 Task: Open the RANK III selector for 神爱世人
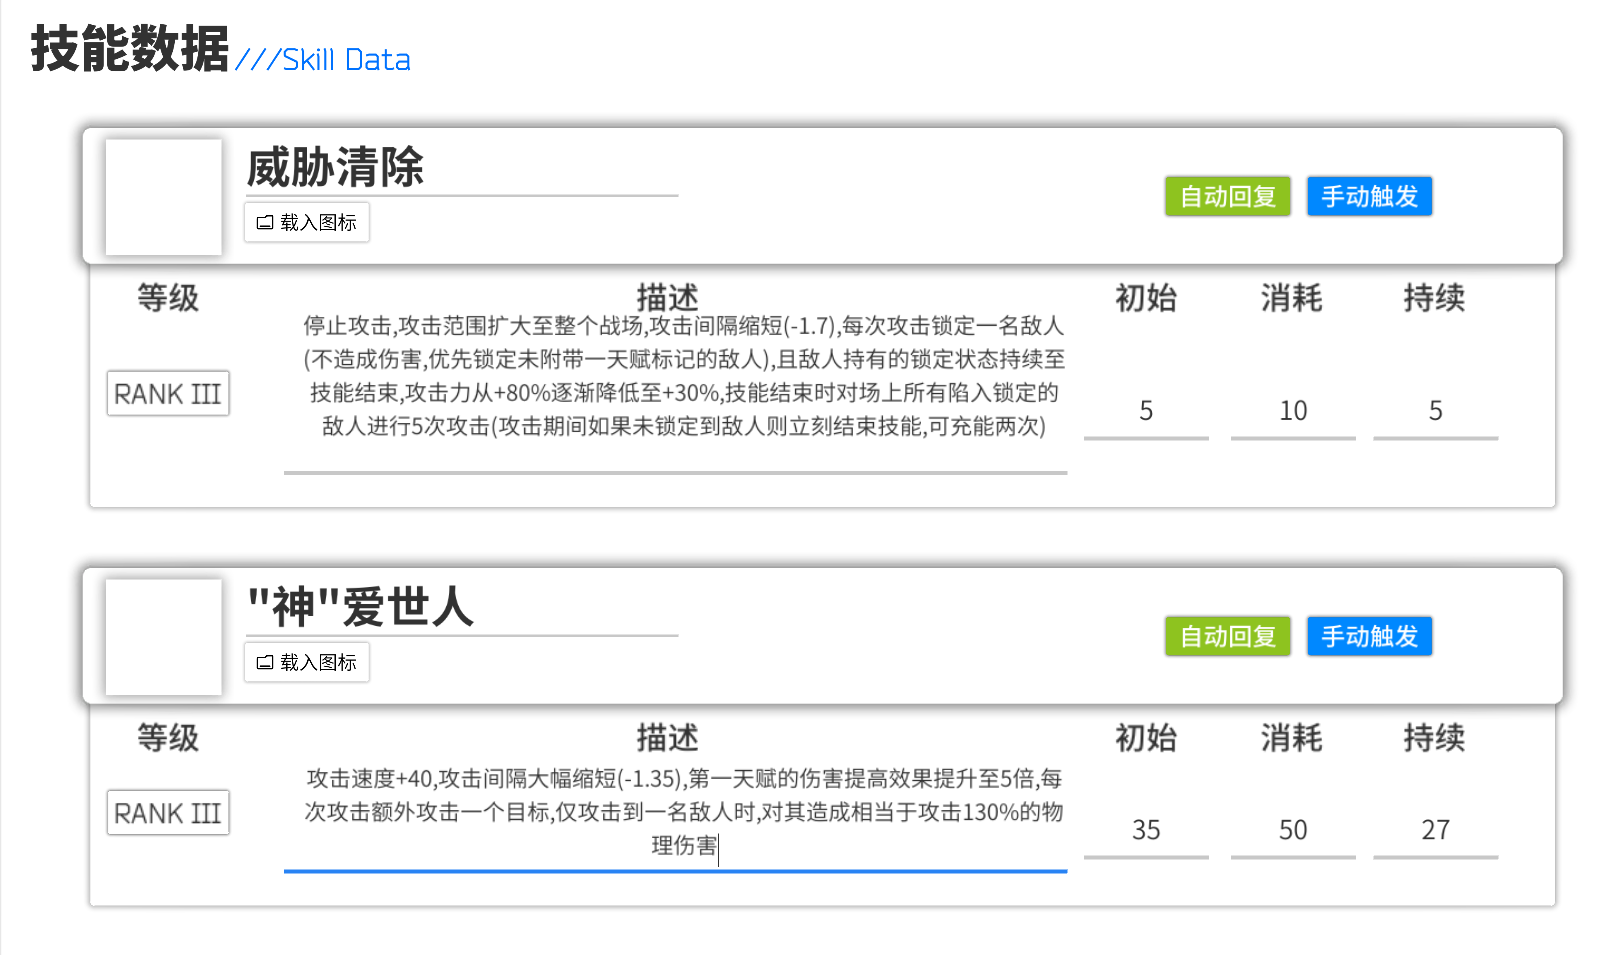[167, 814]
